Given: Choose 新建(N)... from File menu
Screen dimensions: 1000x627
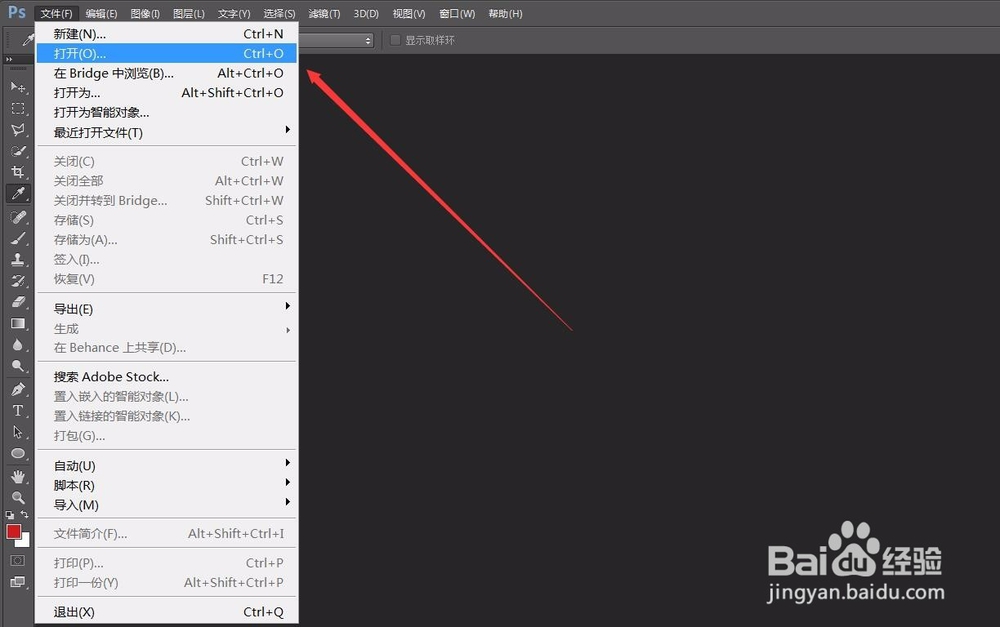Looking at the screenshot, I should point(166,34).
